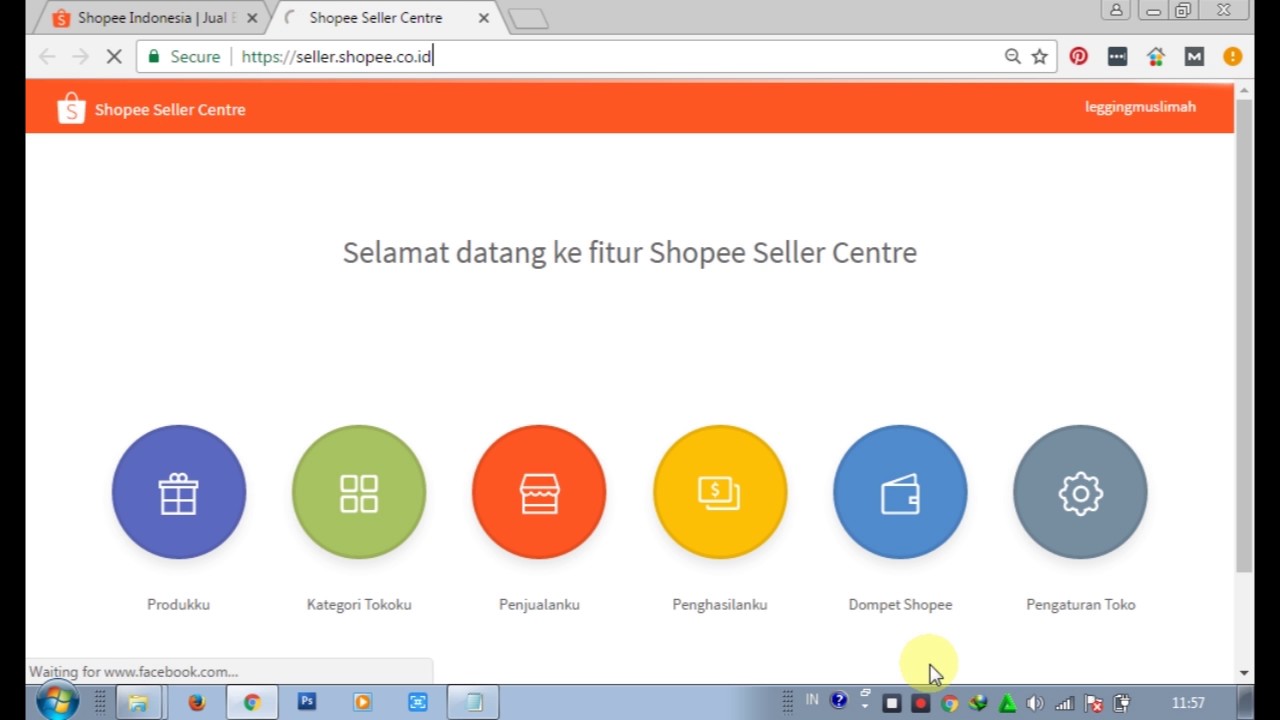
Task: Open the Dompet Shopee wallet icon
Action: click(x=900, y=492)
